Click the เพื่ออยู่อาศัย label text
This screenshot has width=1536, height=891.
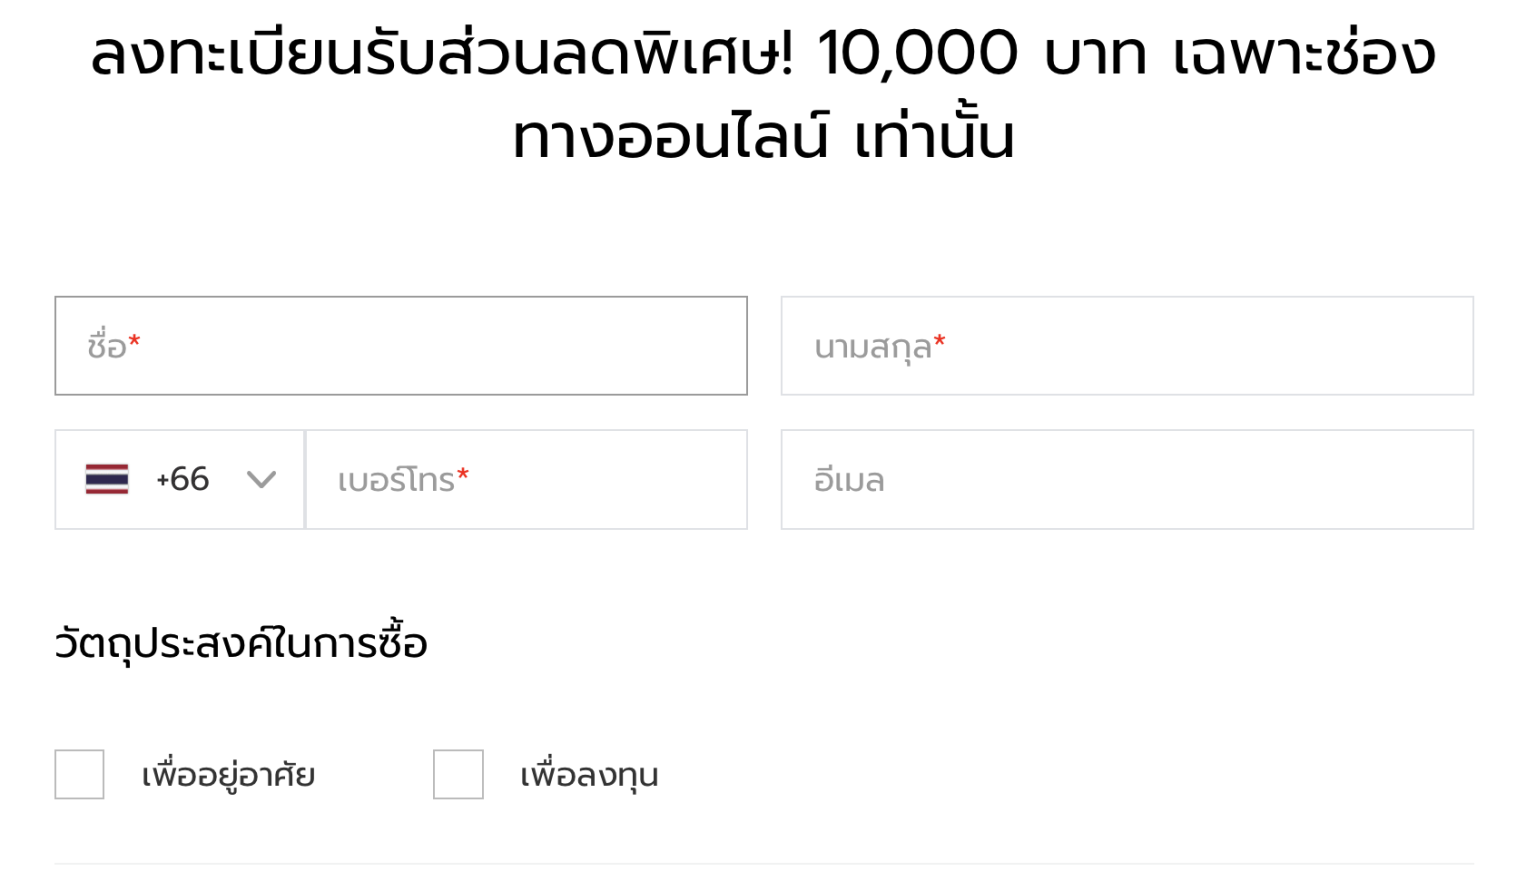click(228, 775)
